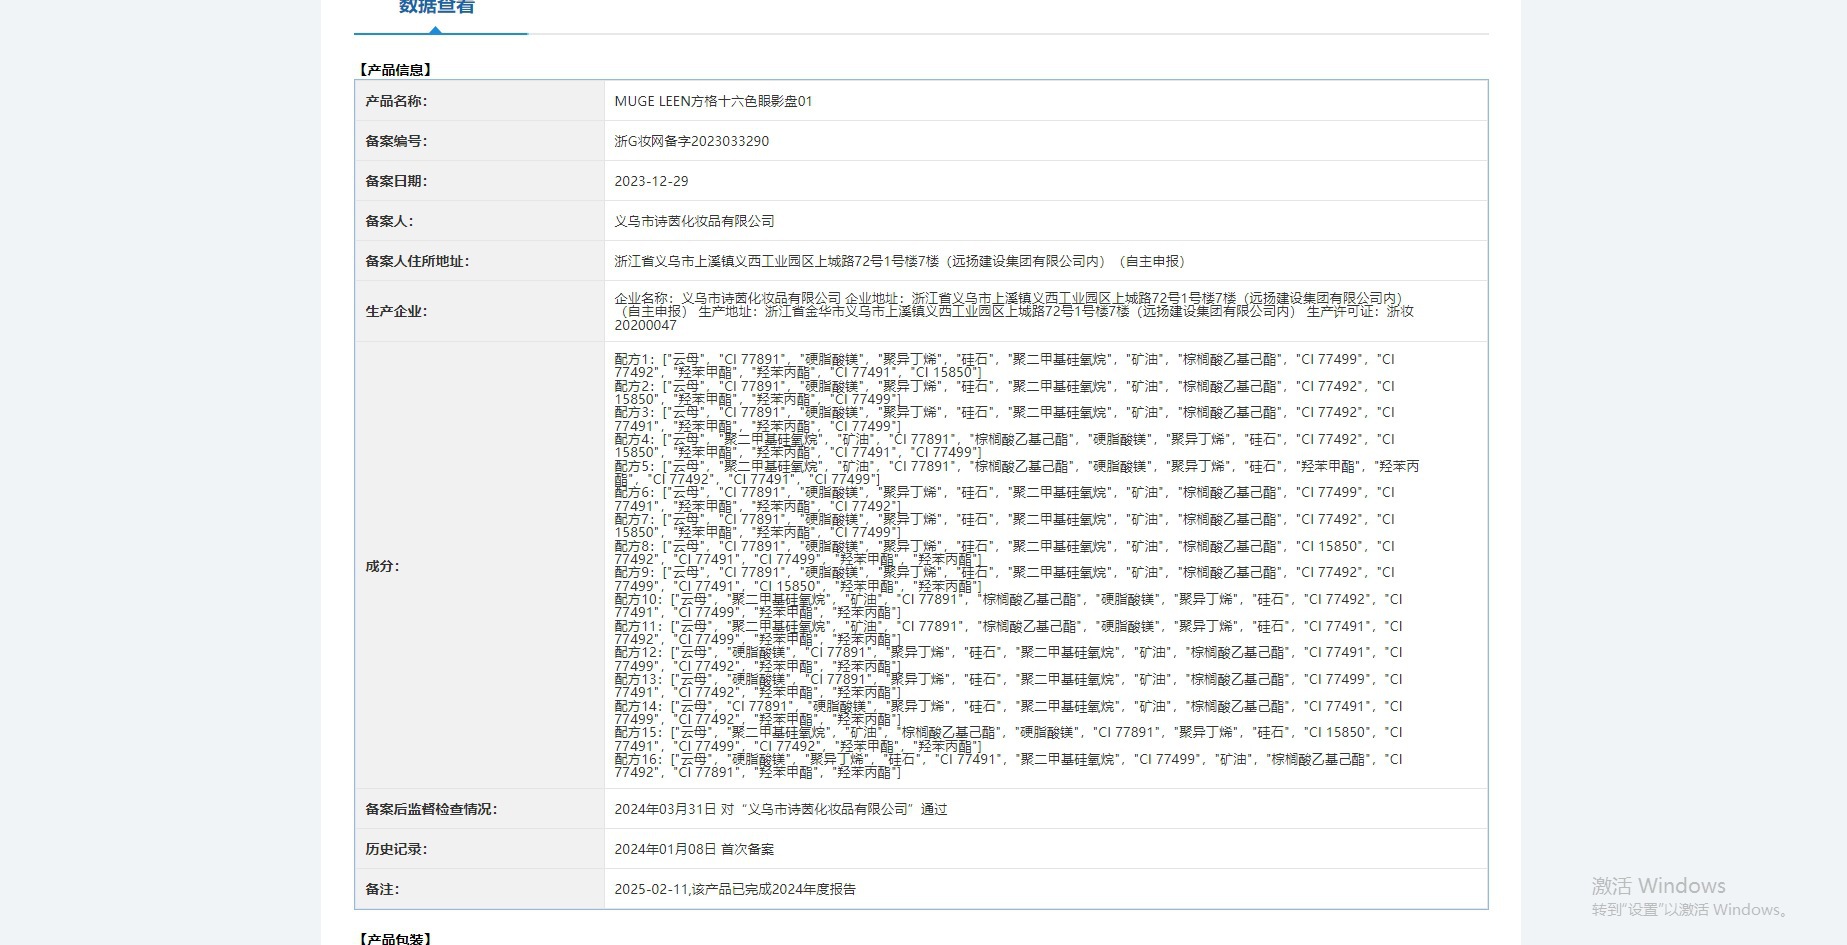Click product name MUGE LEEN方格十六色眼影盘01

713,101
